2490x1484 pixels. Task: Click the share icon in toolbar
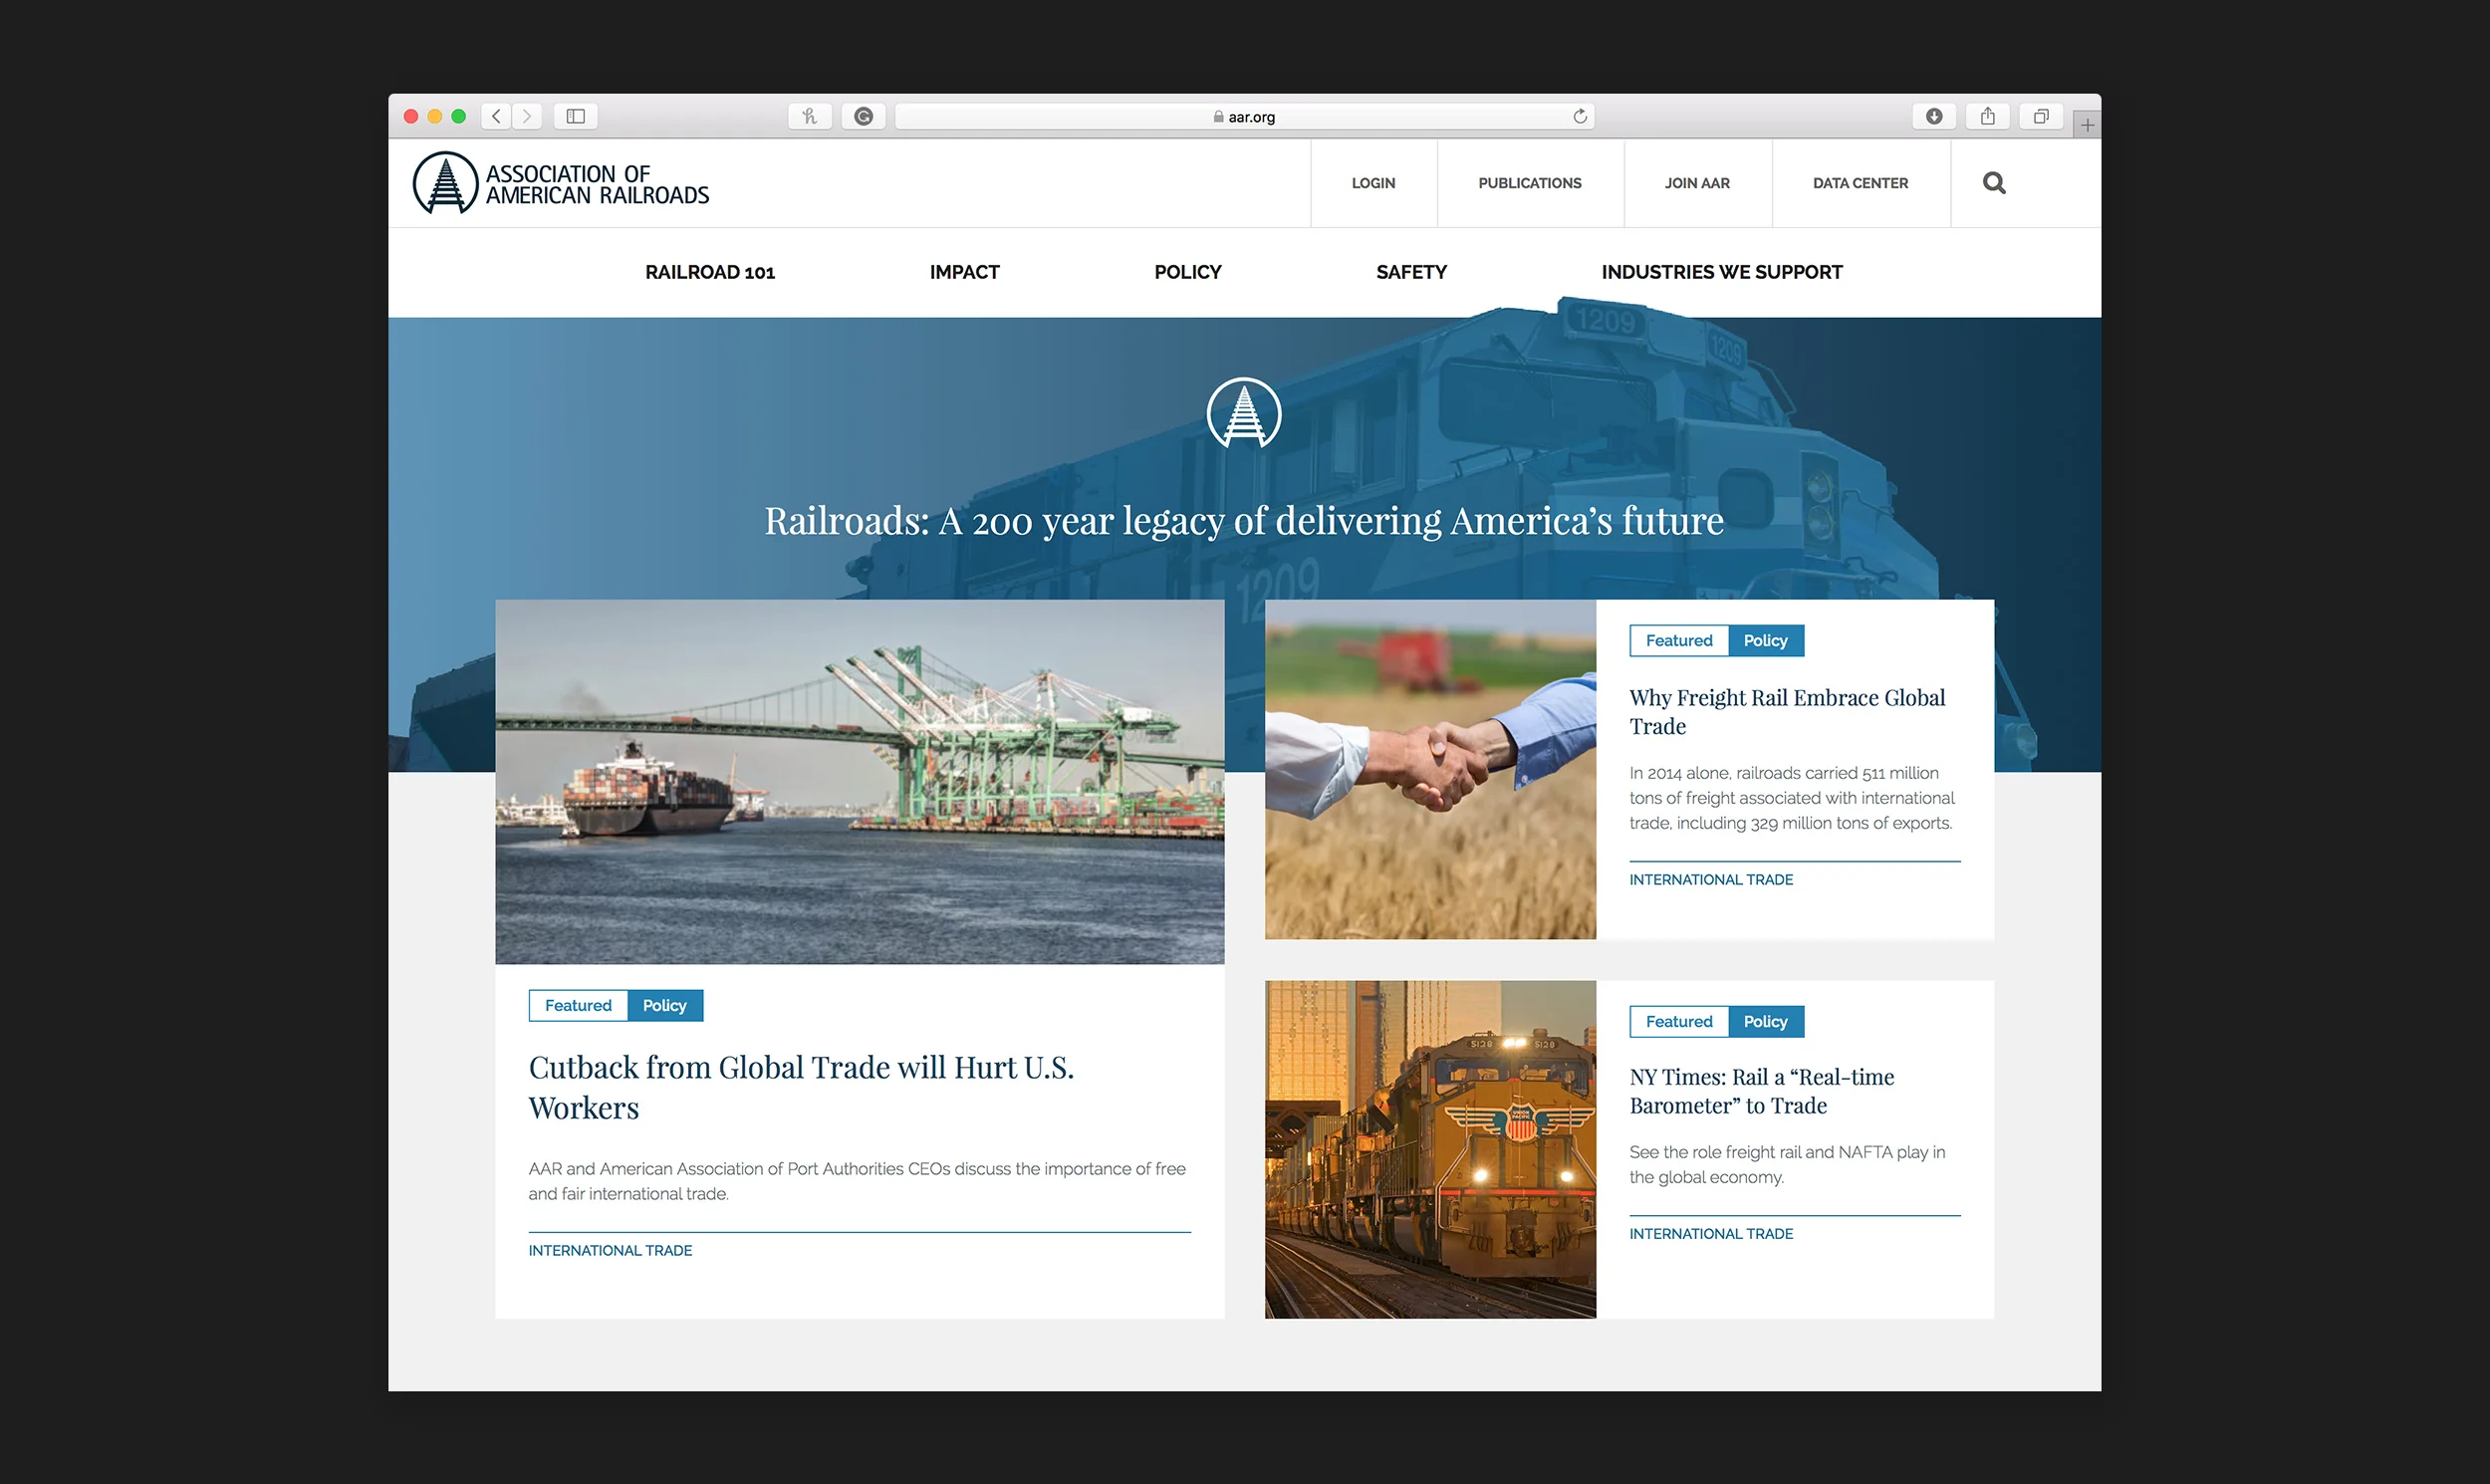coord(1987,116)
